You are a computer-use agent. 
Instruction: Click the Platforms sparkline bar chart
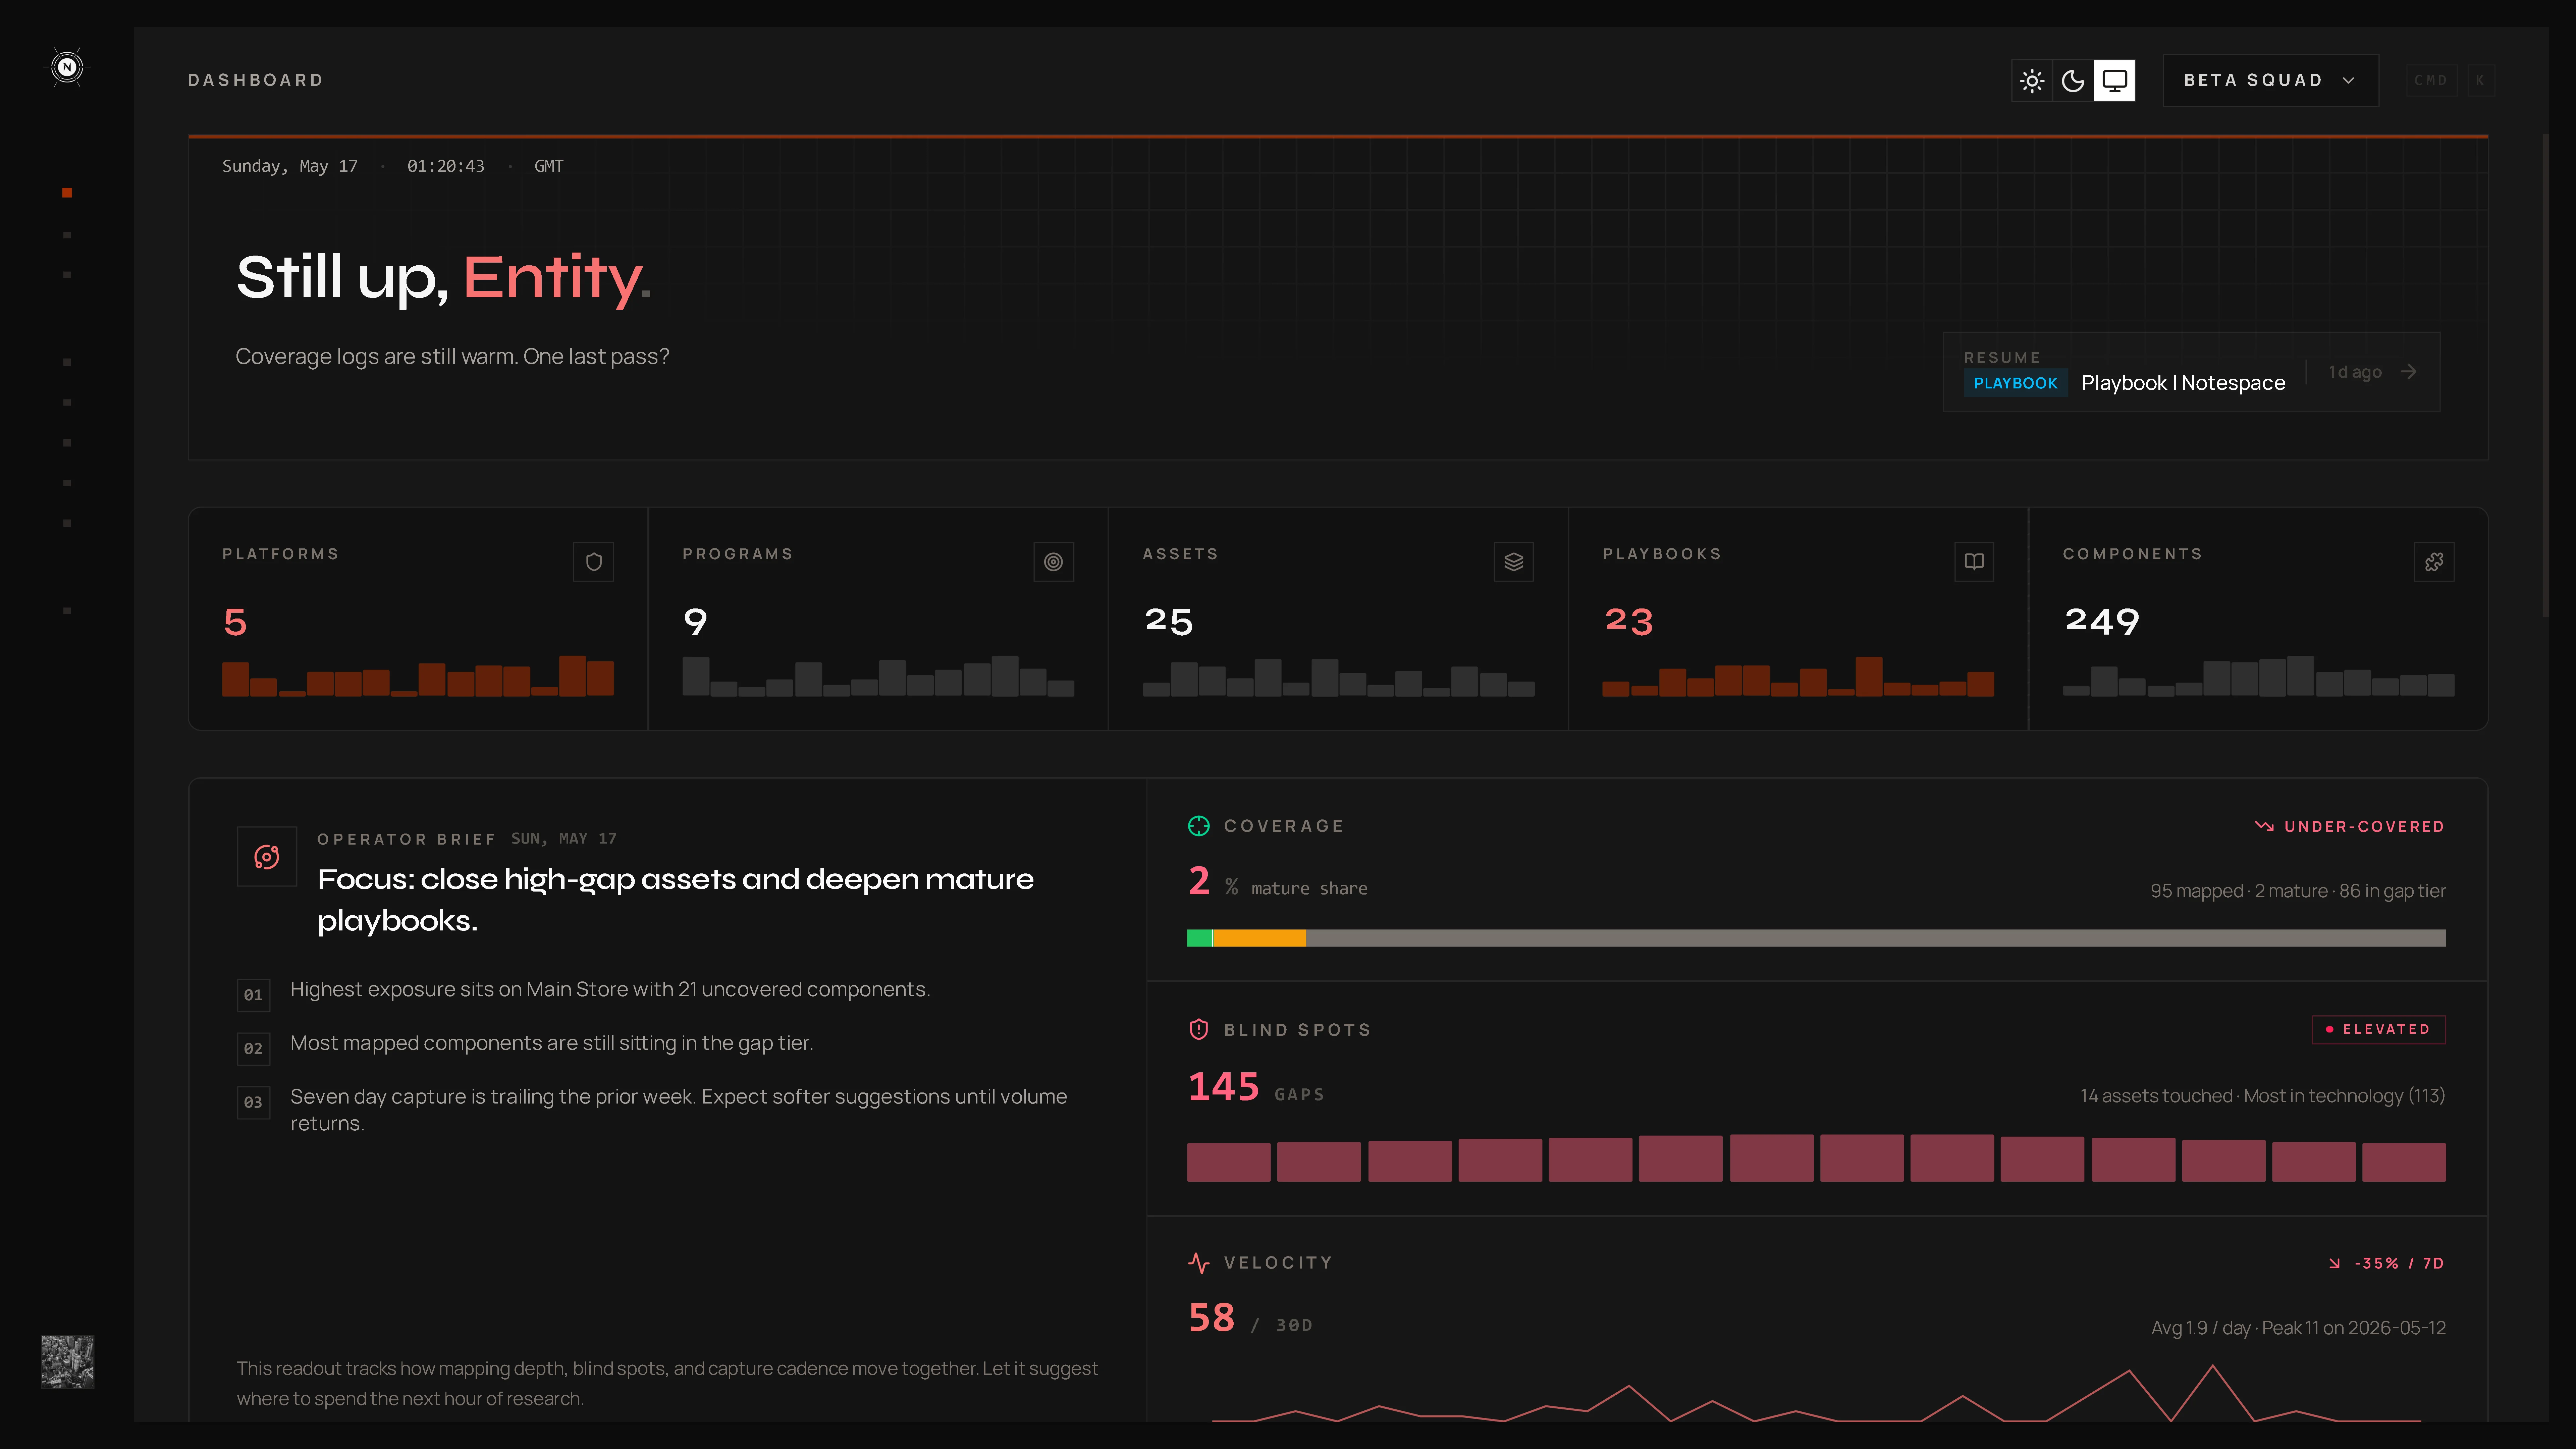pos(418,676)
